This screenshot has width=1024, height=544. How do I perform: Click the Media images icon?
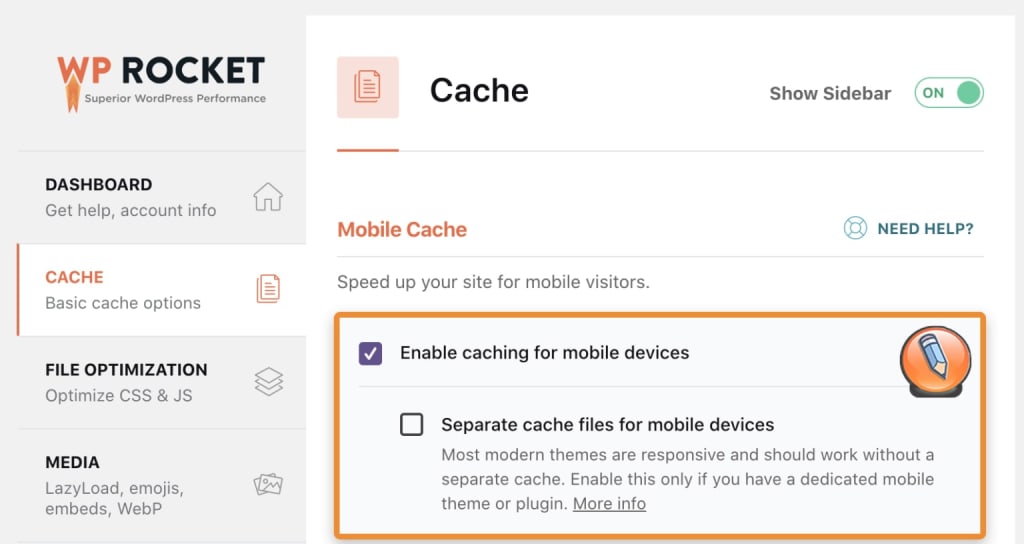tap(268, 485)
